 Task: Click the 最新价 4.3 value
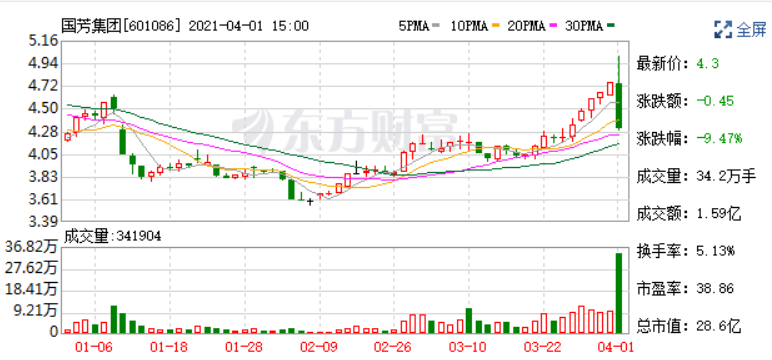click(x=708, y=64)
